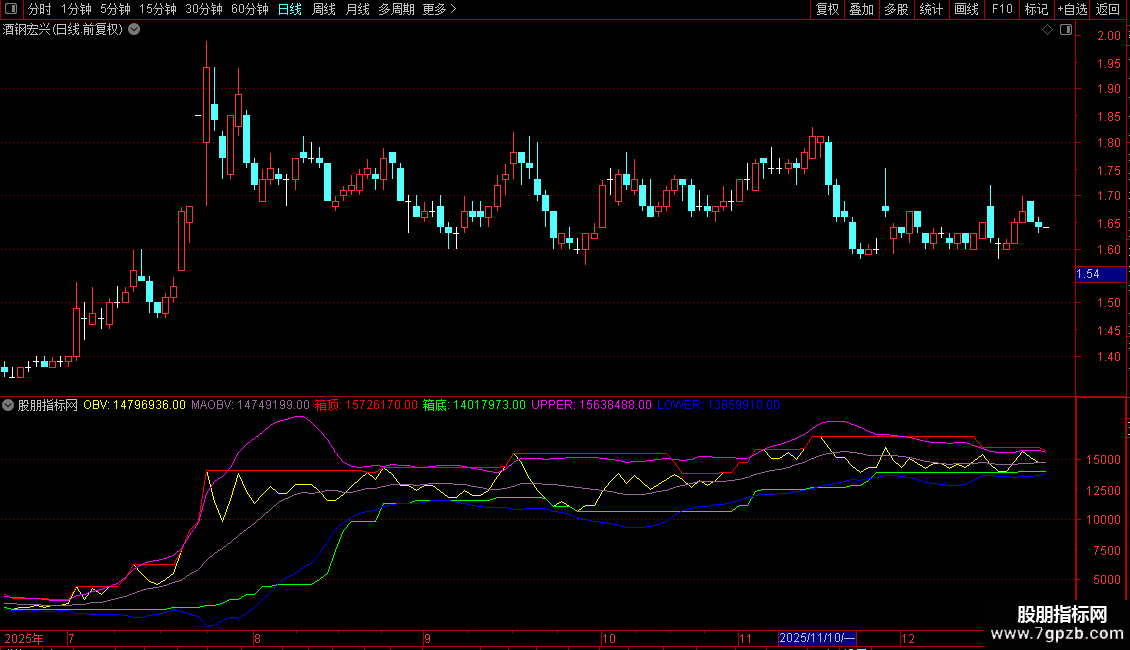Toggle the left sidebar panel icon
This screenshot has height=650, width=1130.
[9, 9]
